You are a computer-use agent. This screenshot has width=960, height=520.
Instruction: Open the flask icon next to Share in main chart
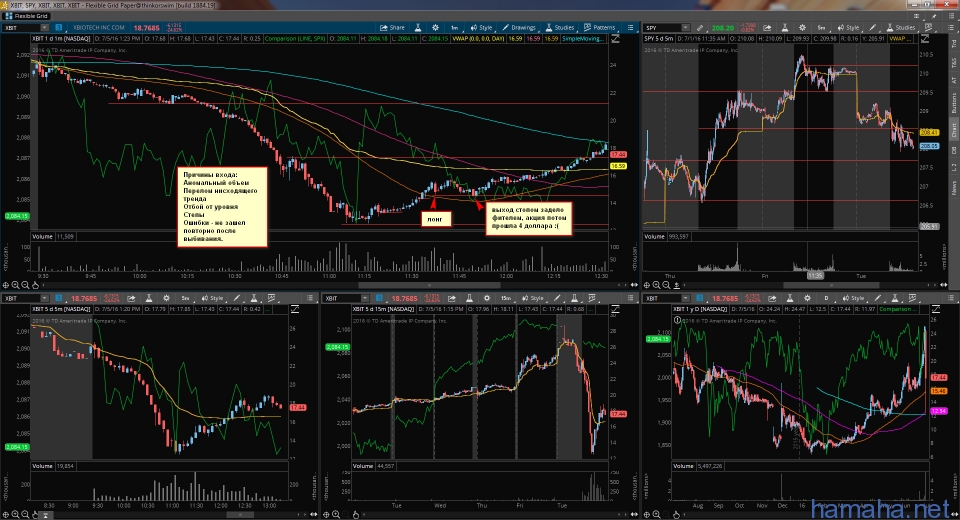click(418, 28)
